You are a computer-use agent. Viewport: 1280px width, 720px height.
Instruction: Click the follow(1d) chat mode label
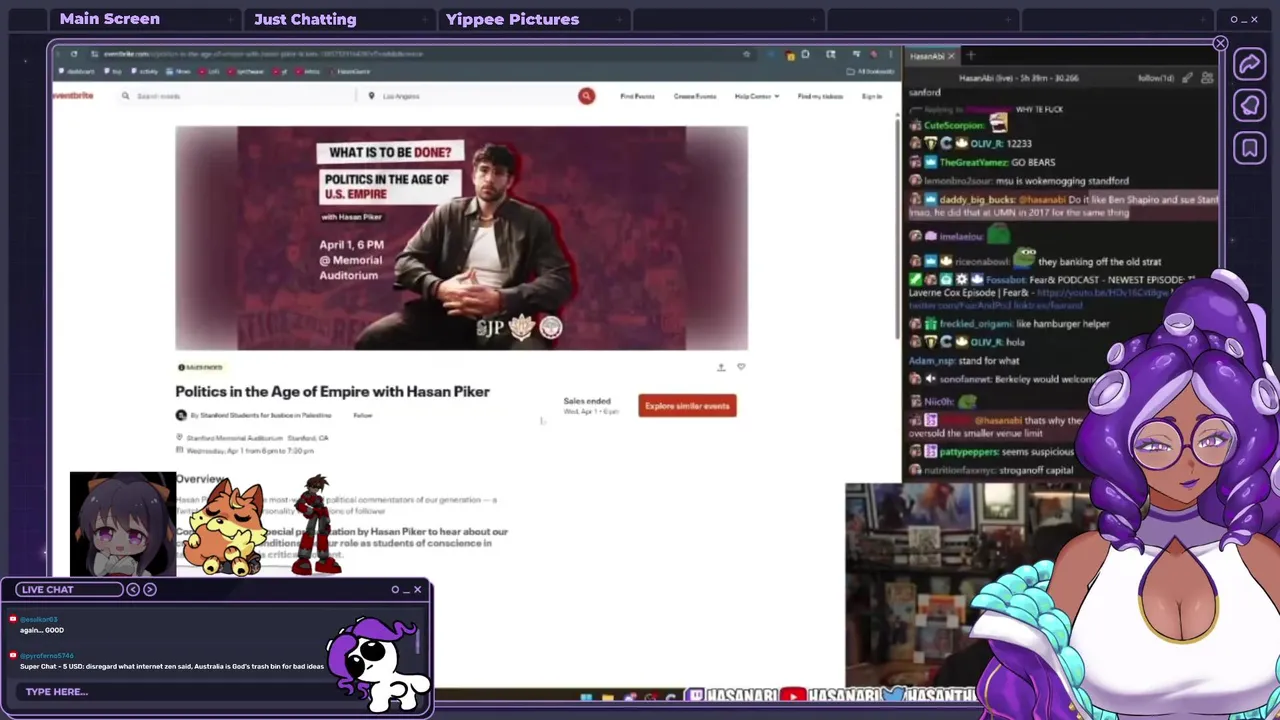pos(1155,78)
